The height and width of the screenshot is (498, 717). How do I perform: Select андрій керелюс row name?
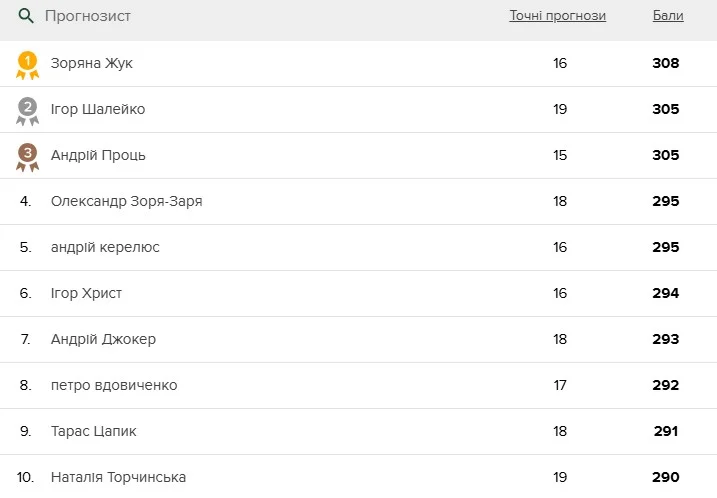pos(105,247)
